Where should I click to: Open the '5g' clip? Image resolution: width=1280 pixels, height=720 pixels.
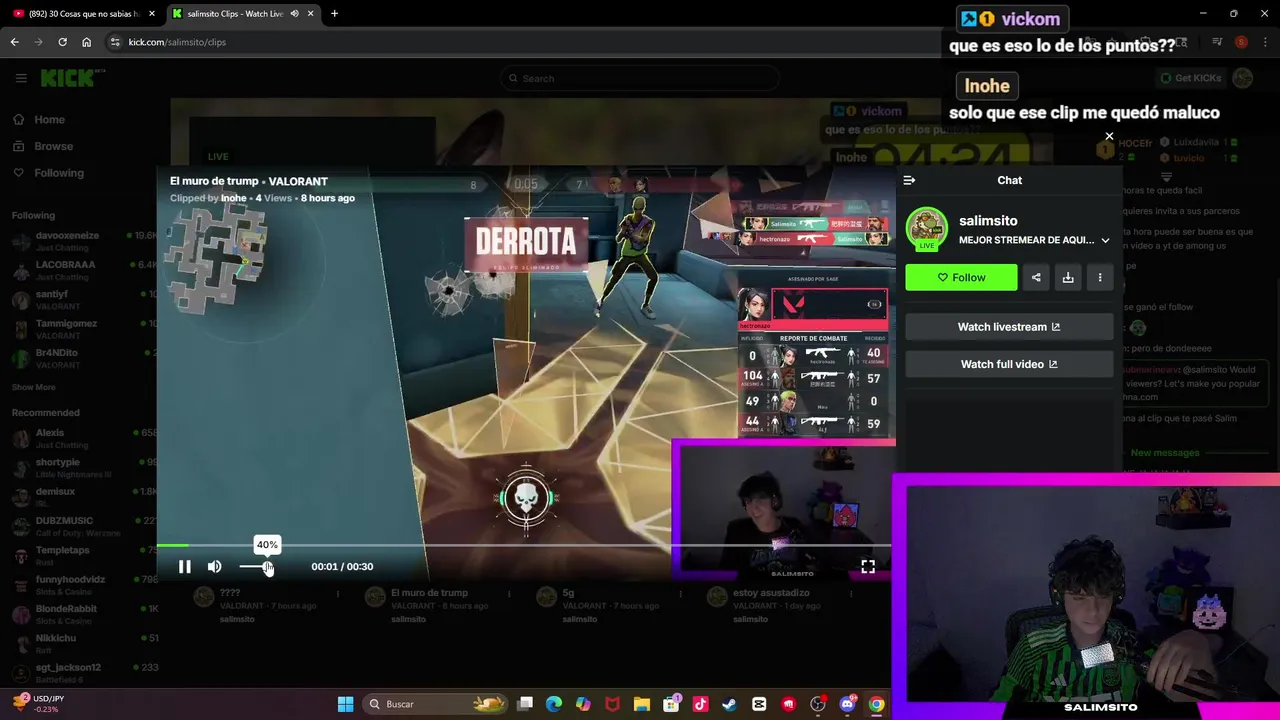(568, 593)
